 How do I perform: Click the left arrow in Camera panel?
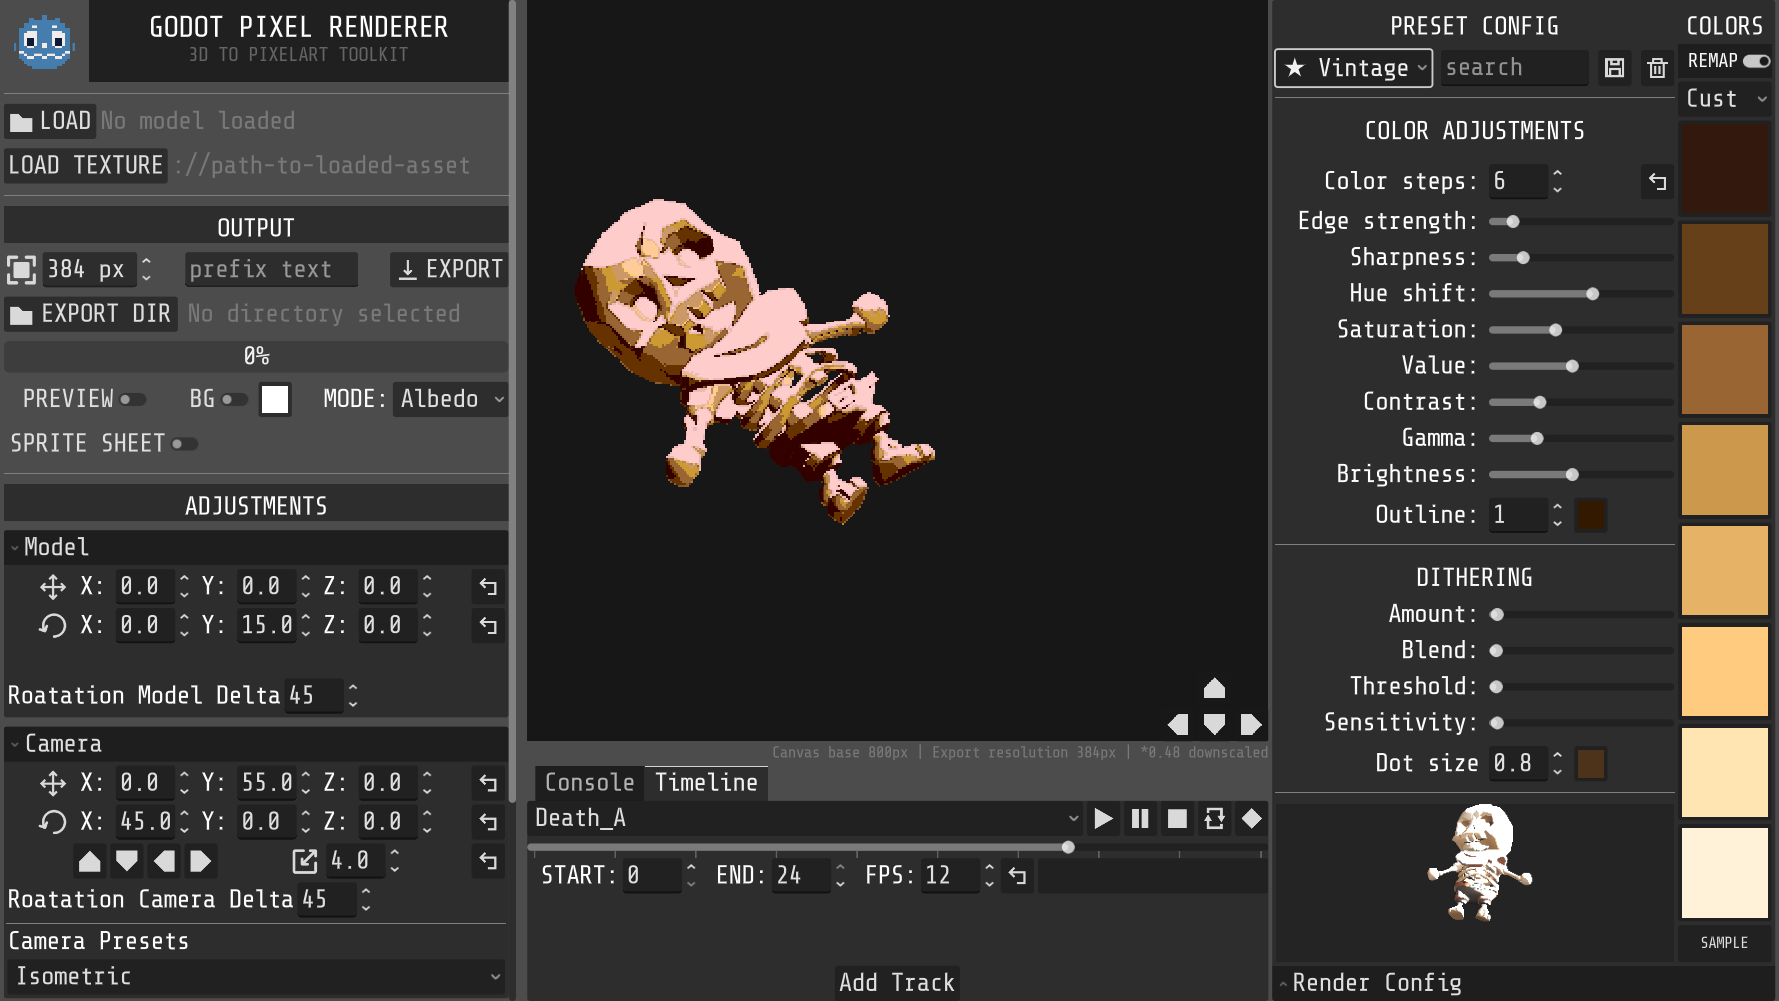coord(164,861)
